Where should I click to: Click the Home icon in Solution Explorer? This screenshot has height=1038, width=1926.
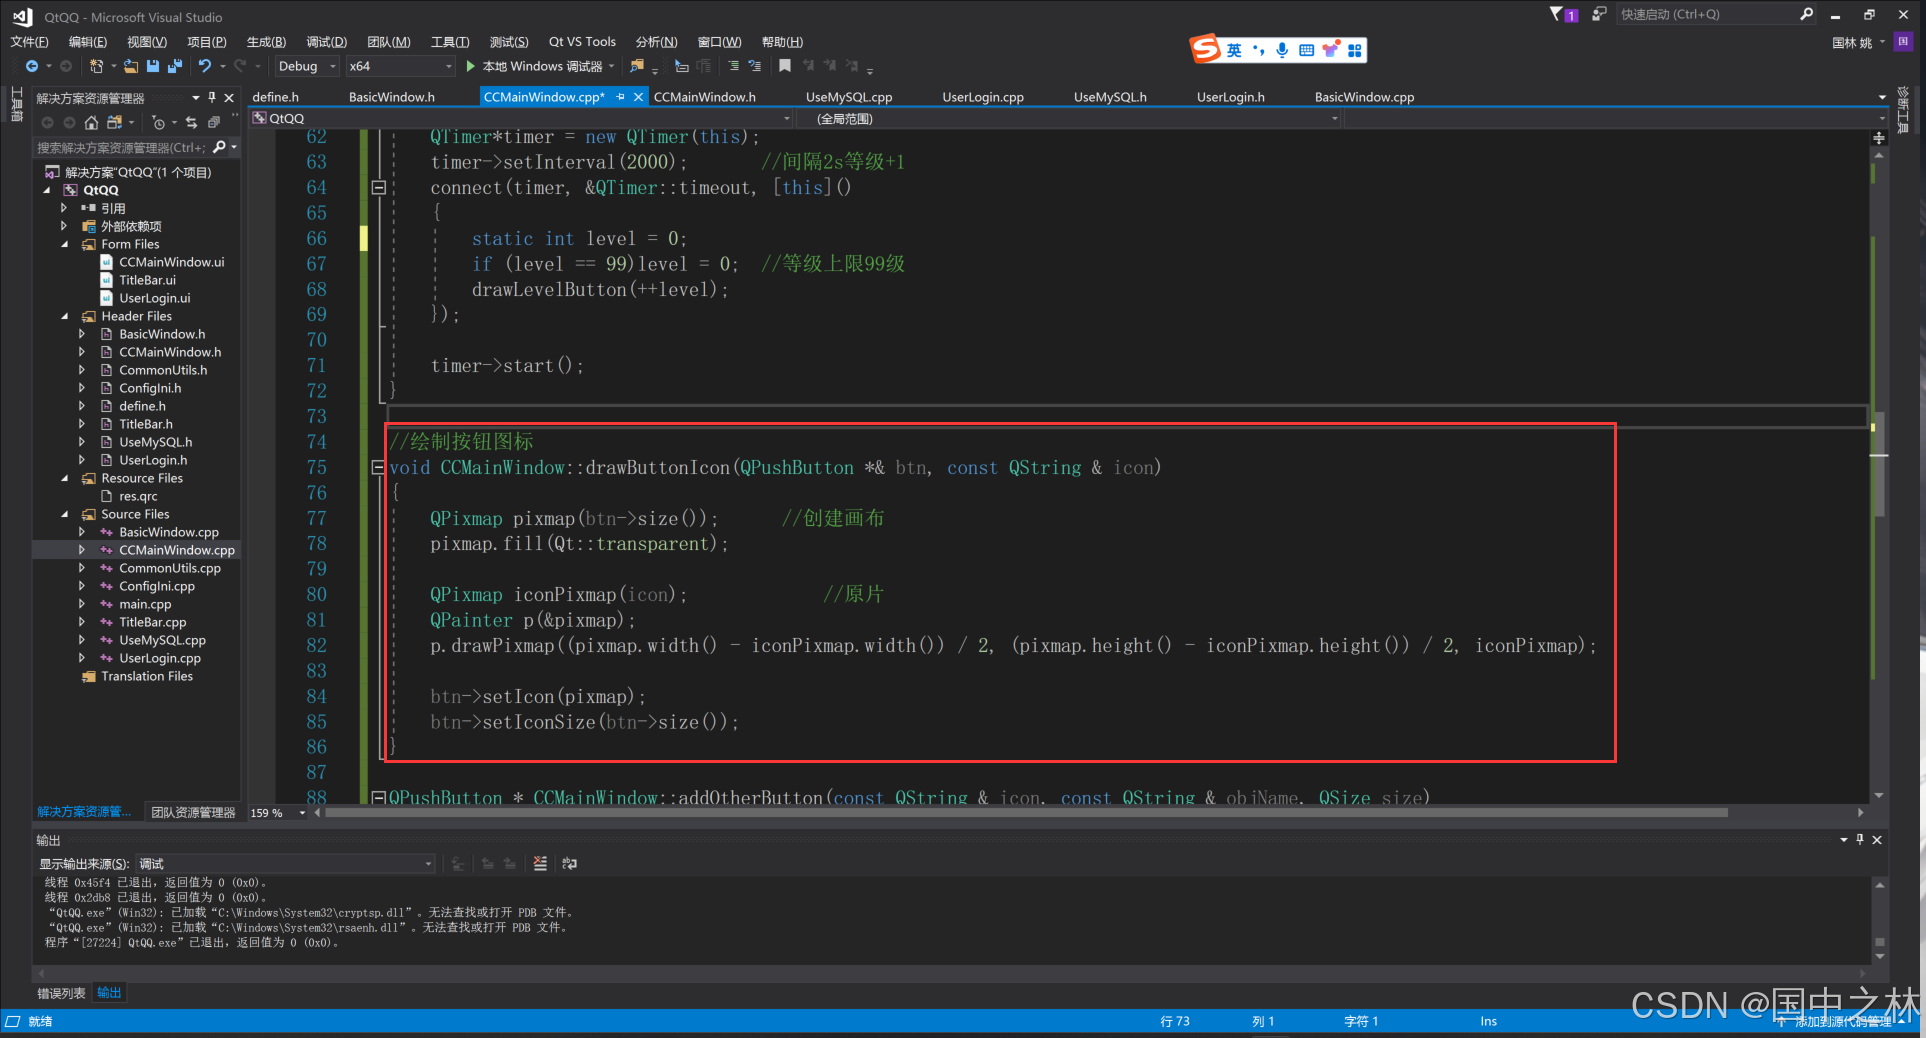(91, 122)
